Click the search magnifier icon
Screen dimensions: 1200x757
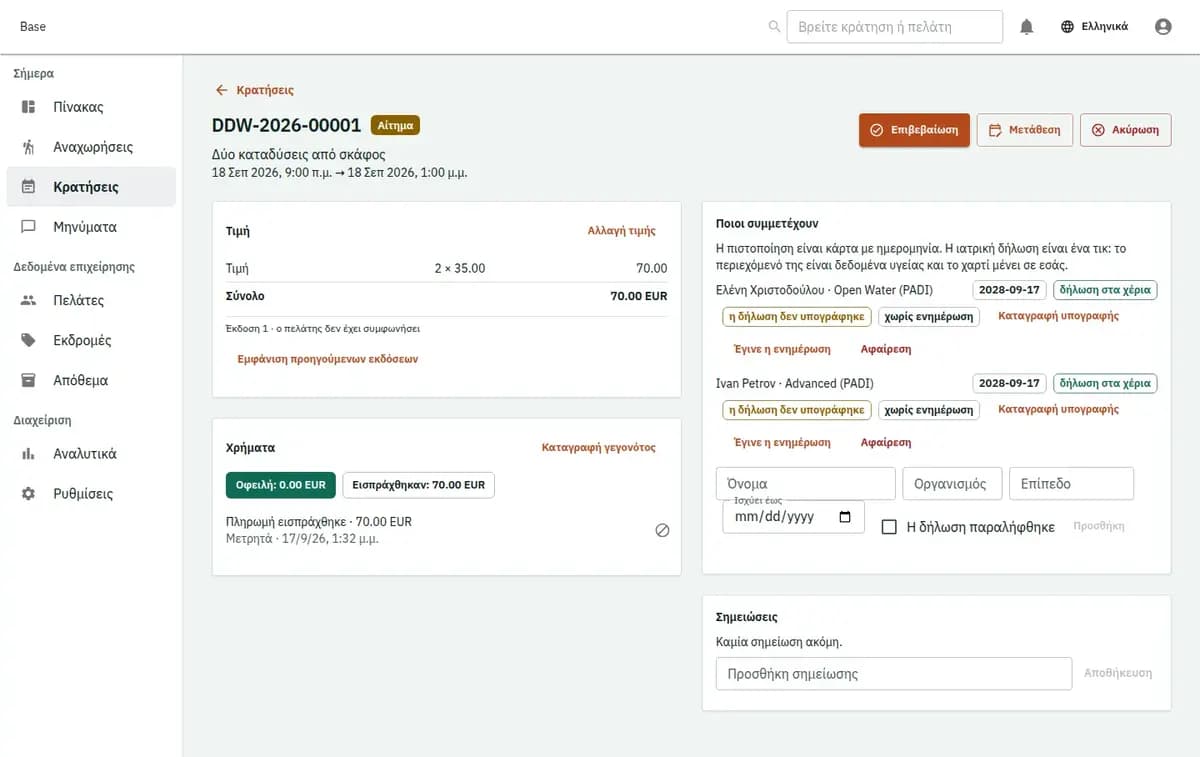[x=774, y=27]
